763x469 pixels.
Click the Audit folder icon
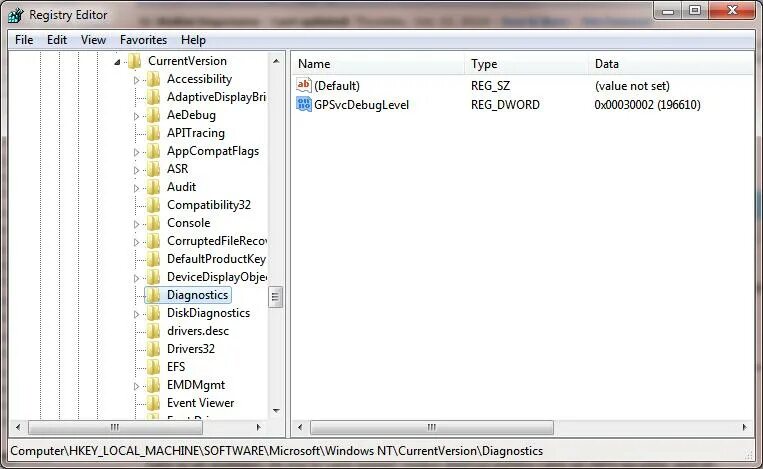pos(153,187)
